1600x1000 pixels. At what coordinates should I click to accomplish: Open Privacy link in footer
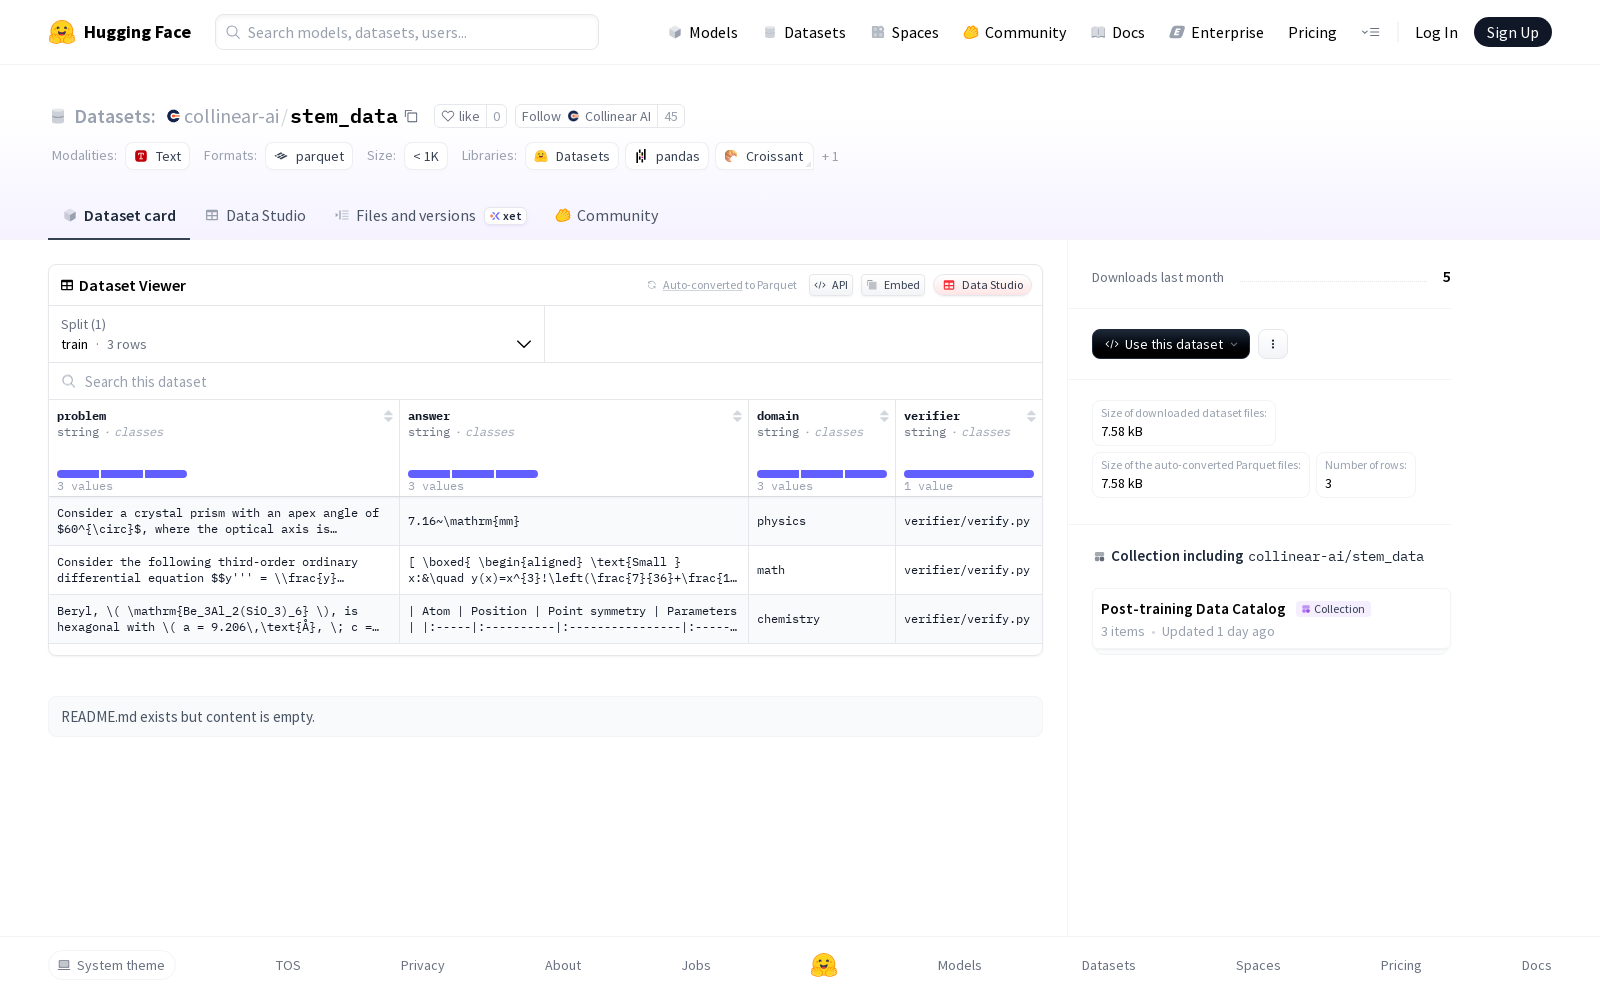tap(422, 965)
